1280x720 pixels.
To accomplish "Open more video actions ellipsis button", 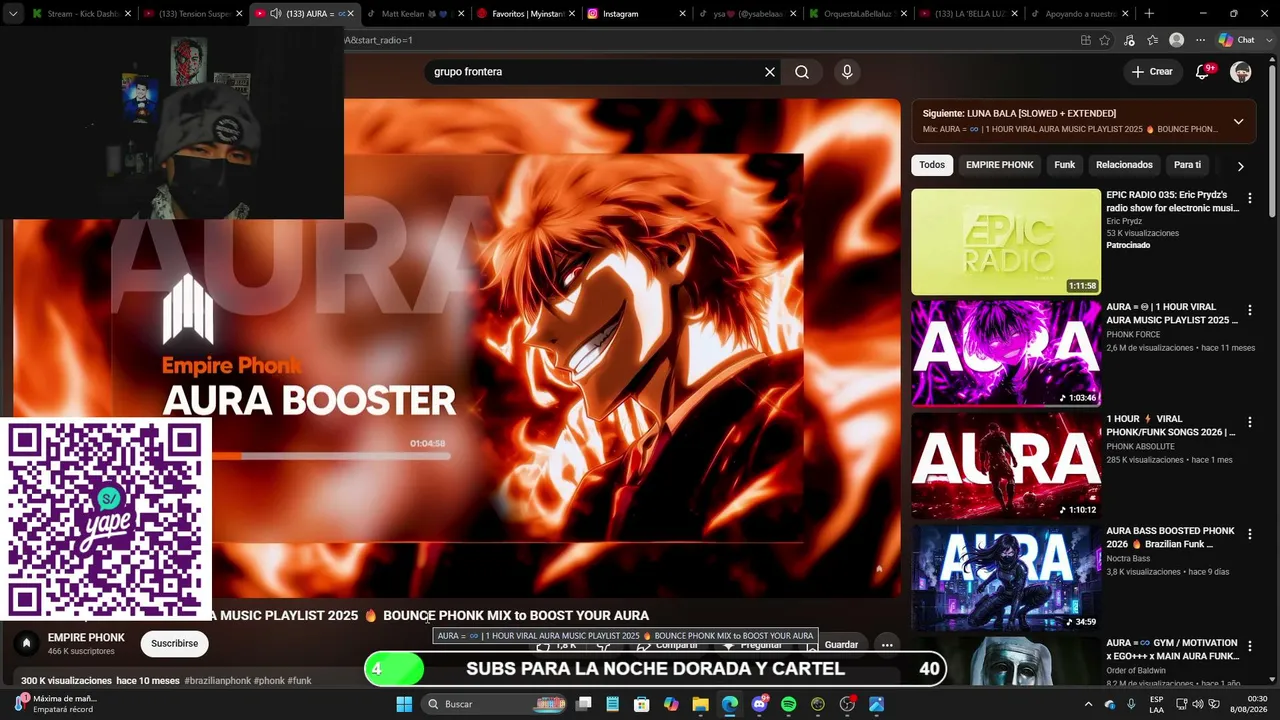I will (887, 645).
